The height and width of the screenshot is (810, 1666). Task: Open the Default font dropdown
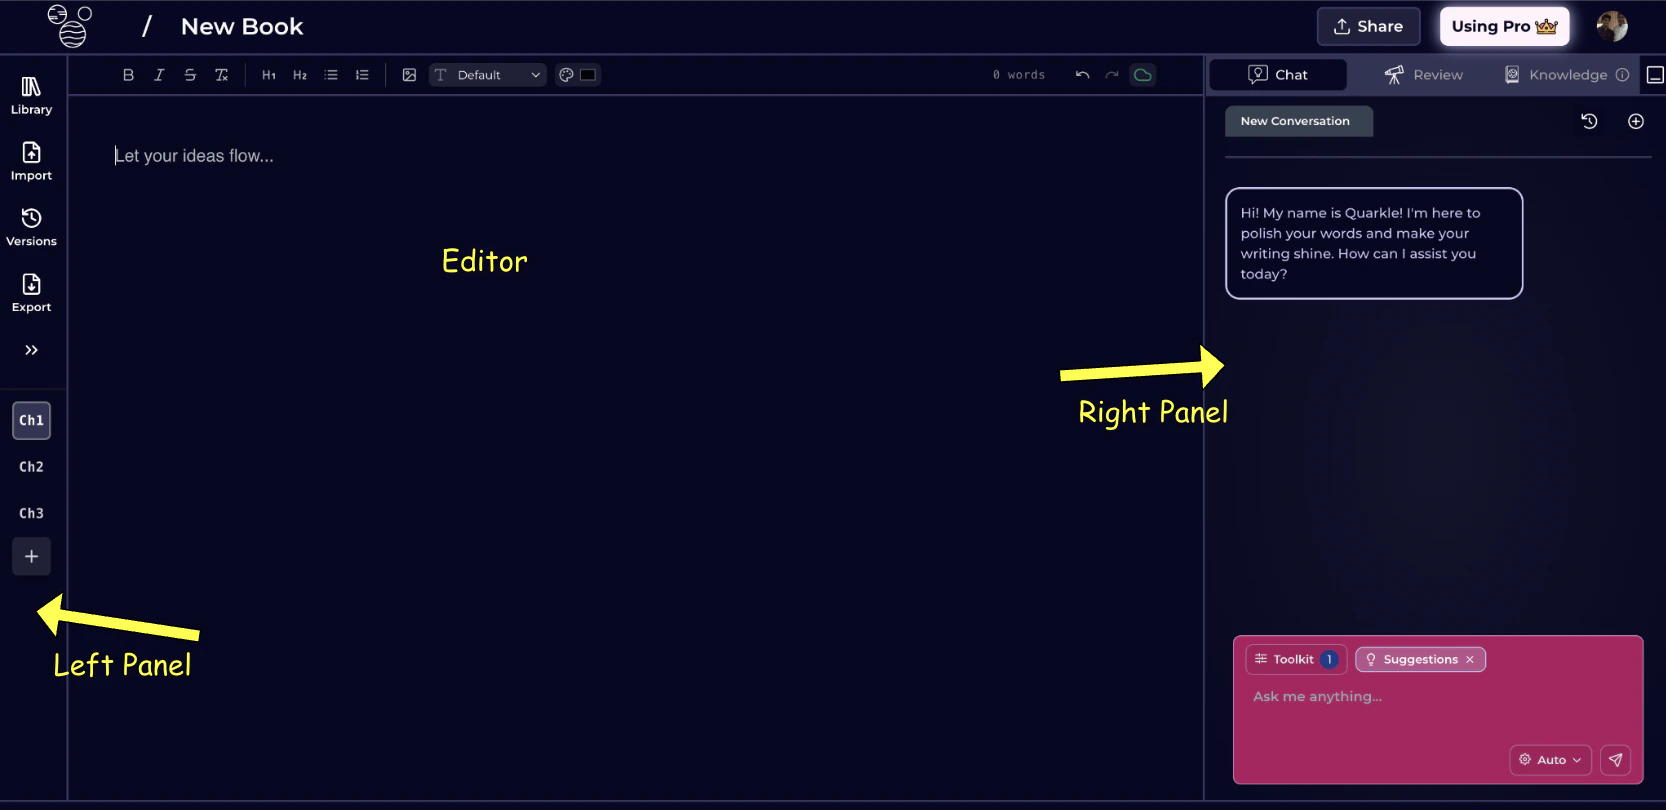tap(488, 75)
